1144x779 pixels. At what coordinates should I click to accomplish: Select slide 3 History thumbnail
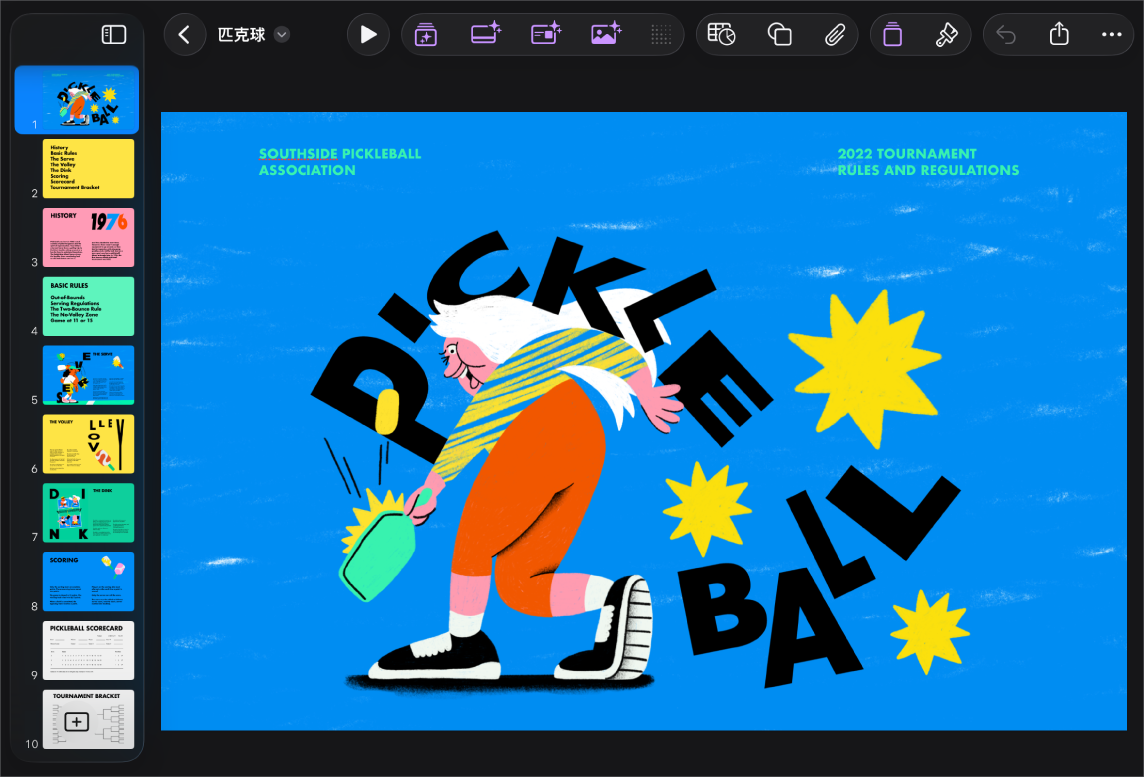pyautogui.click(x=88, y=237)
